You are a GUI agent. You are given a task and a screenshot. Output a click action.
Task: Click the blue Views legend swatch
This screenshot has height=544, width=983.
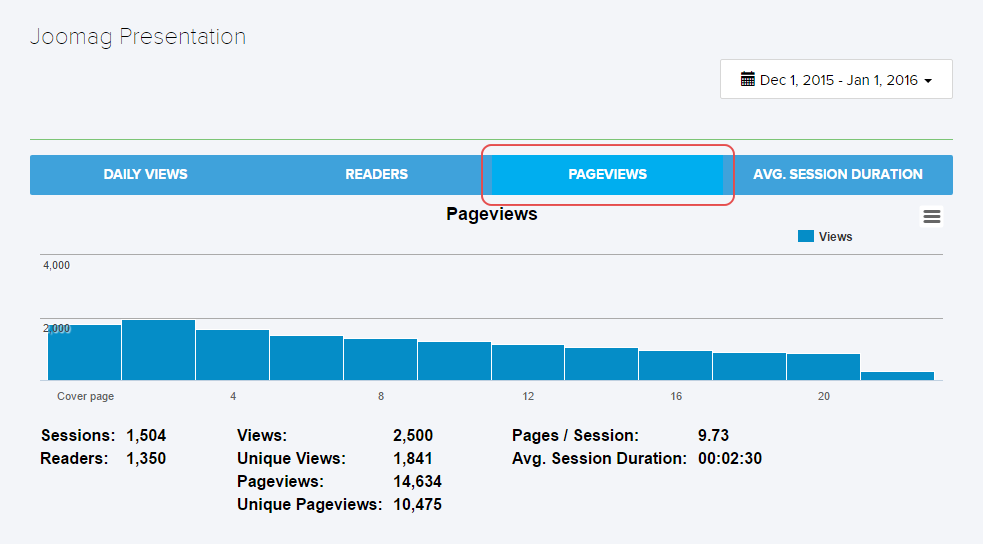pos(806,237)
